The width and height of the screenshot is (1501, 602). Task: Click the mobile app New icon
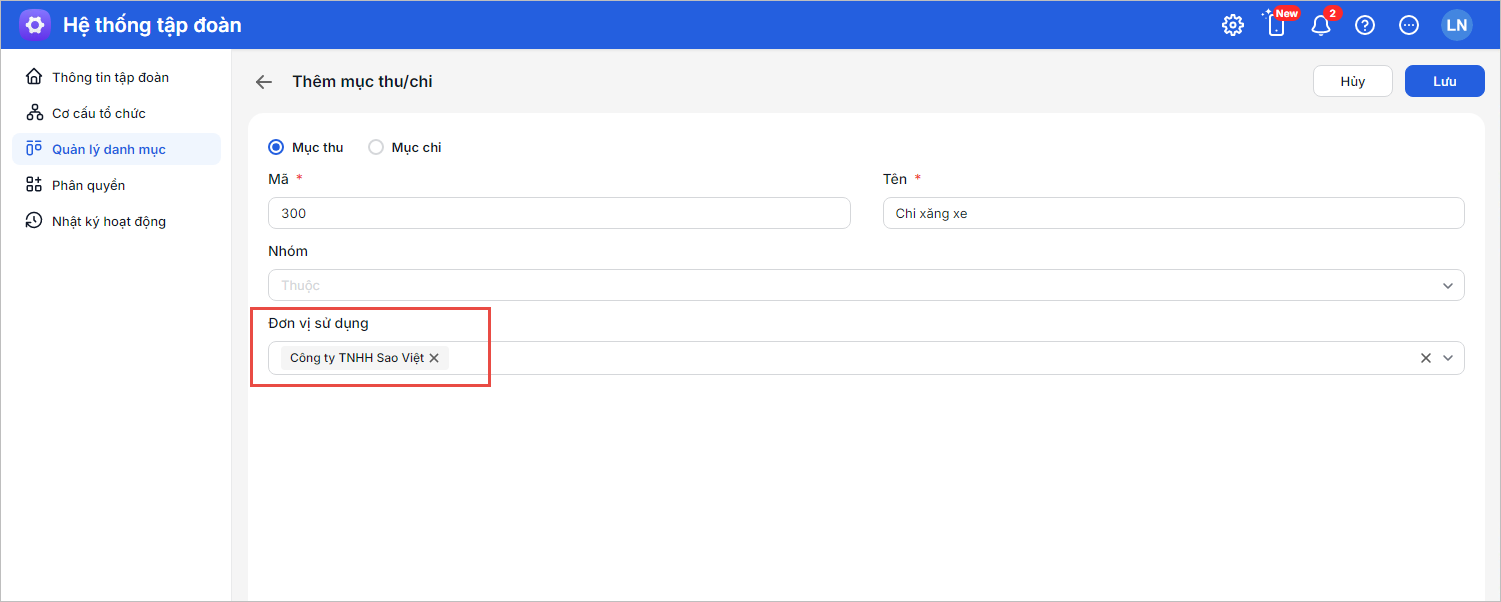tap(1277, 25)
